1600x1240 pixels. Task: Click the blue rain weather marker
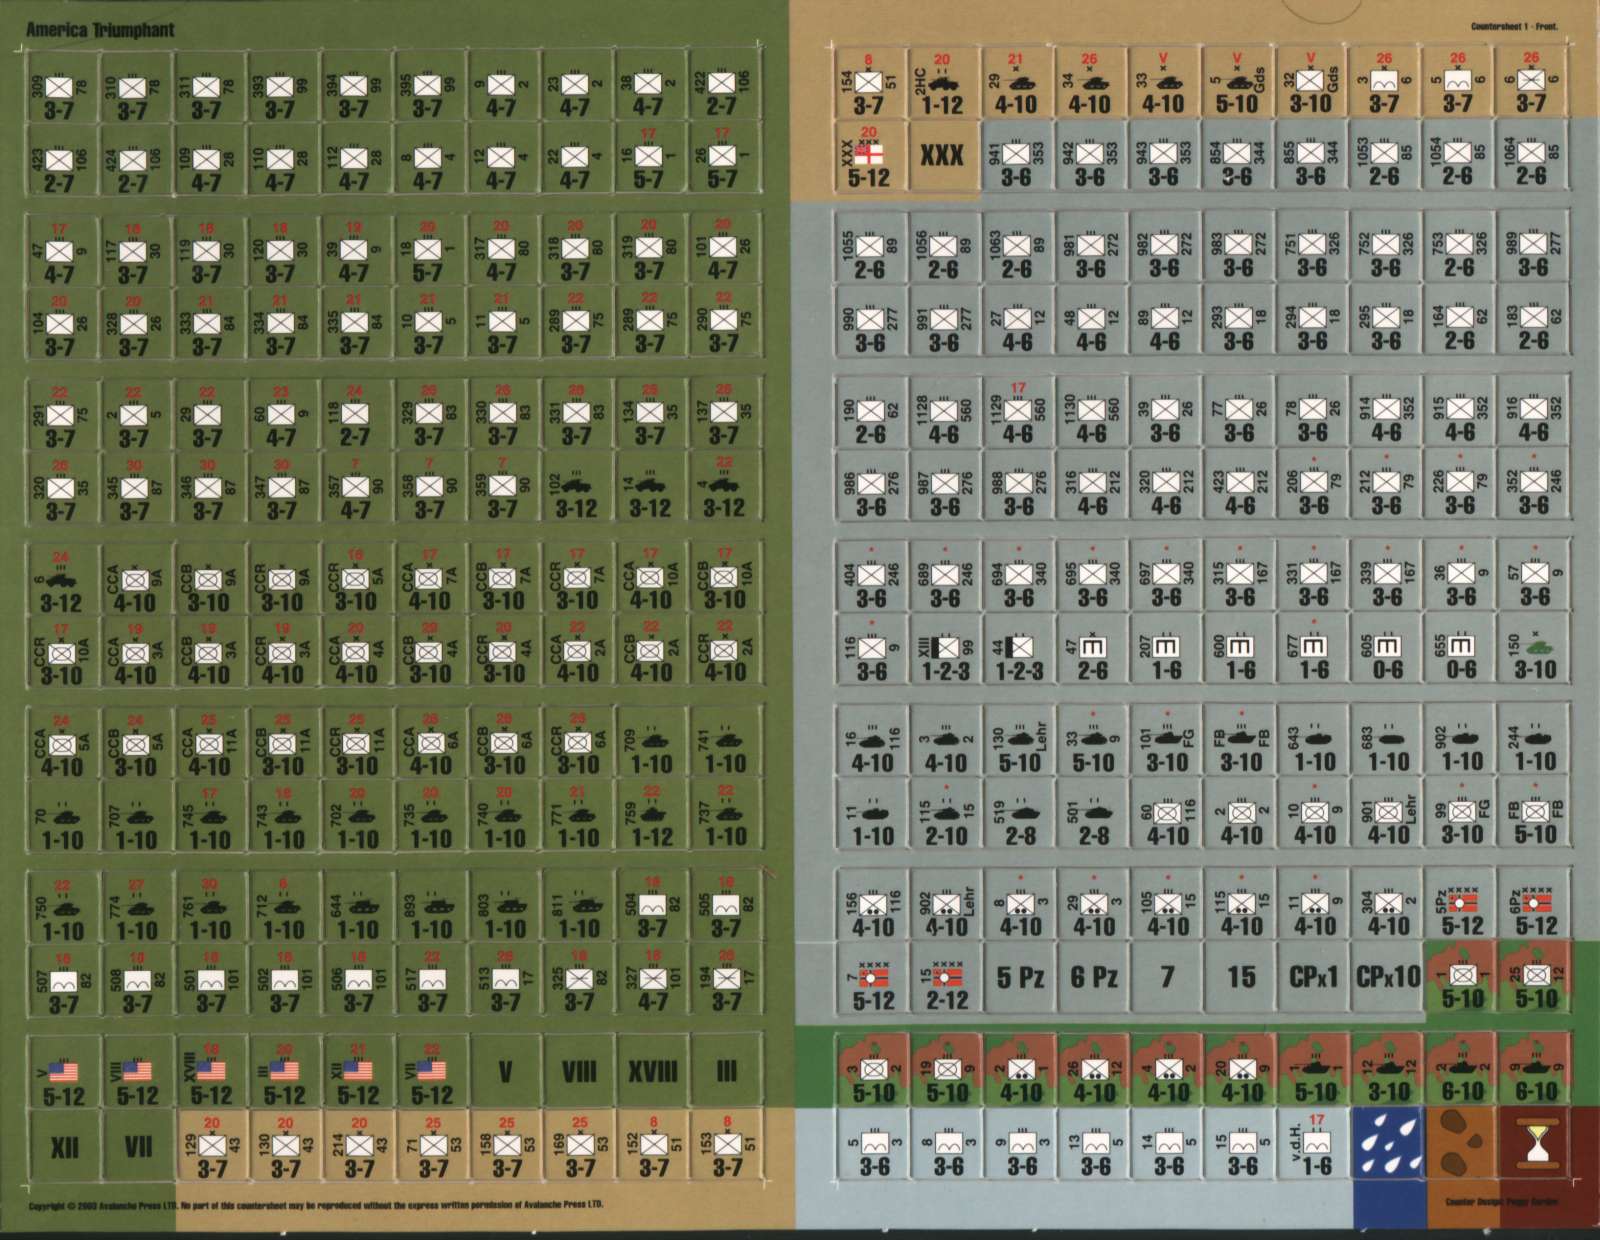[1388, 1144]
